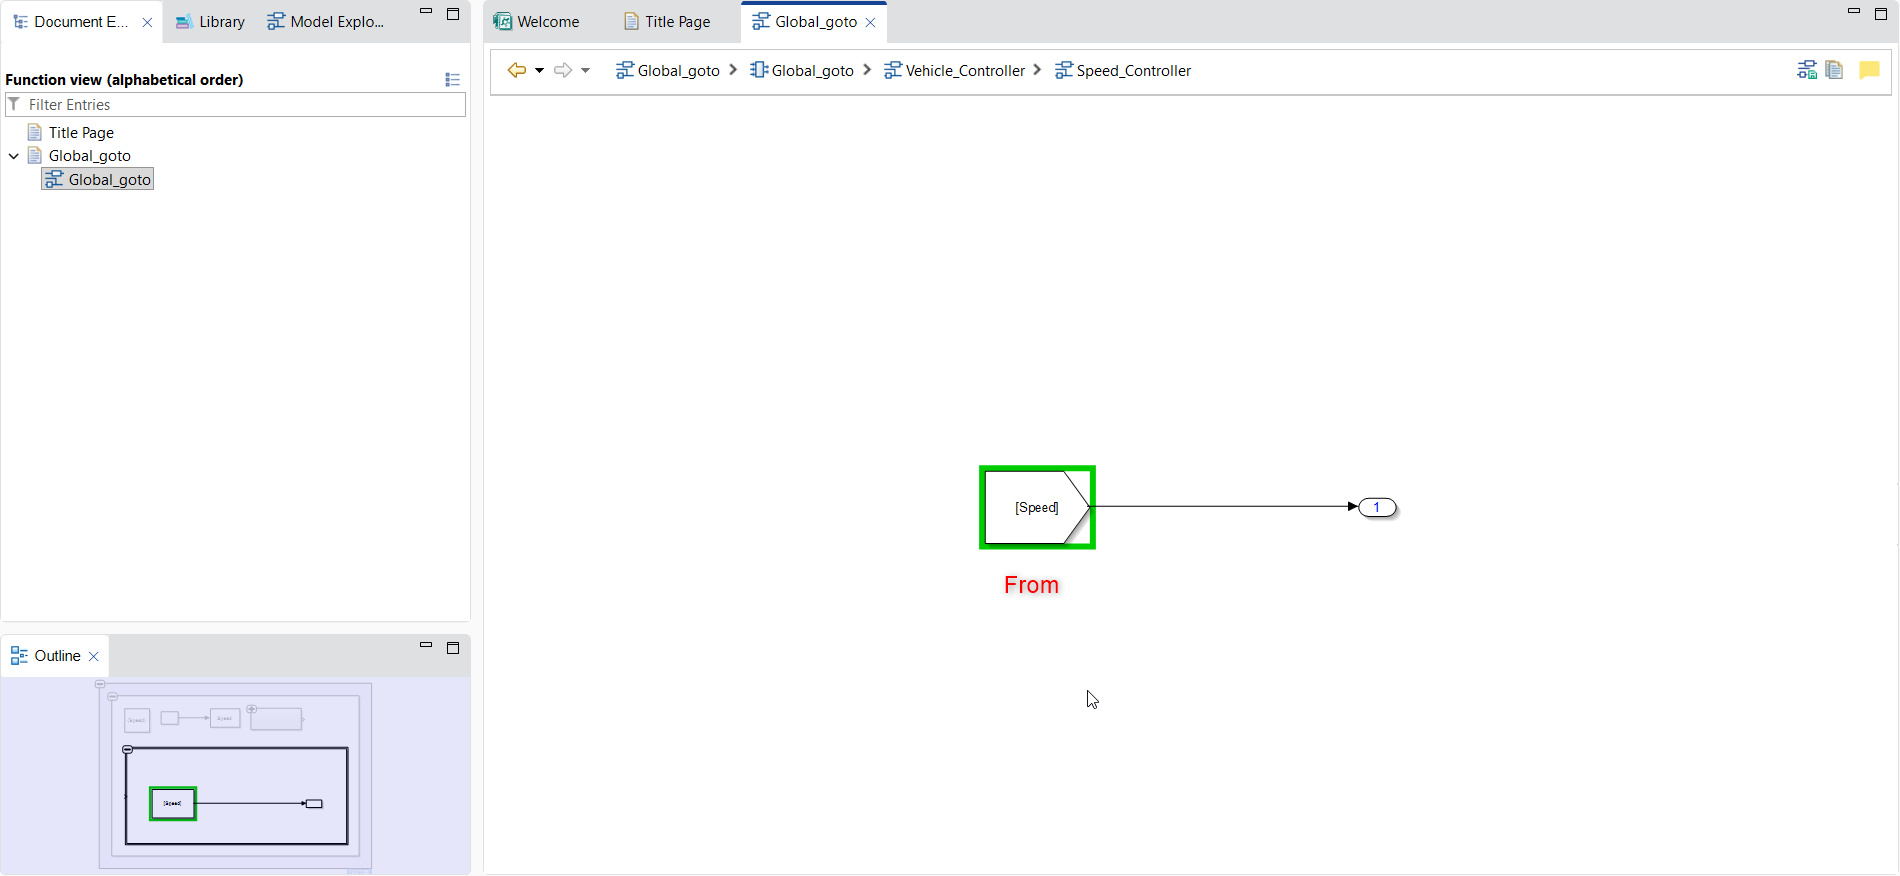
Task: Minimize the Outline panel
Action: (x=426, y=646)
